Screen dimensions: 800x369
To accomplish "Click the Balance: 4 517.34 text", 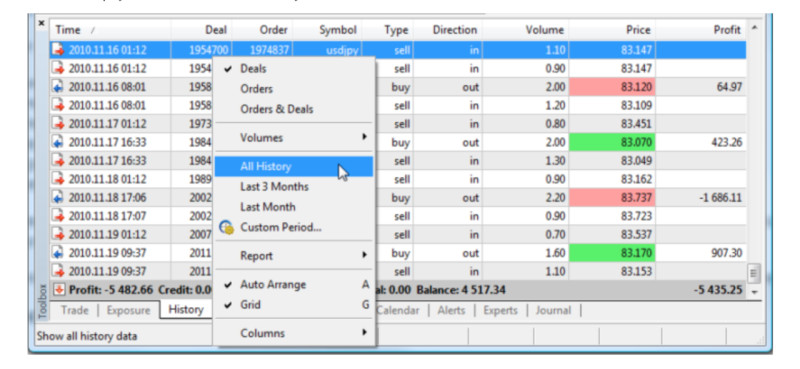I will pos(461,290).
